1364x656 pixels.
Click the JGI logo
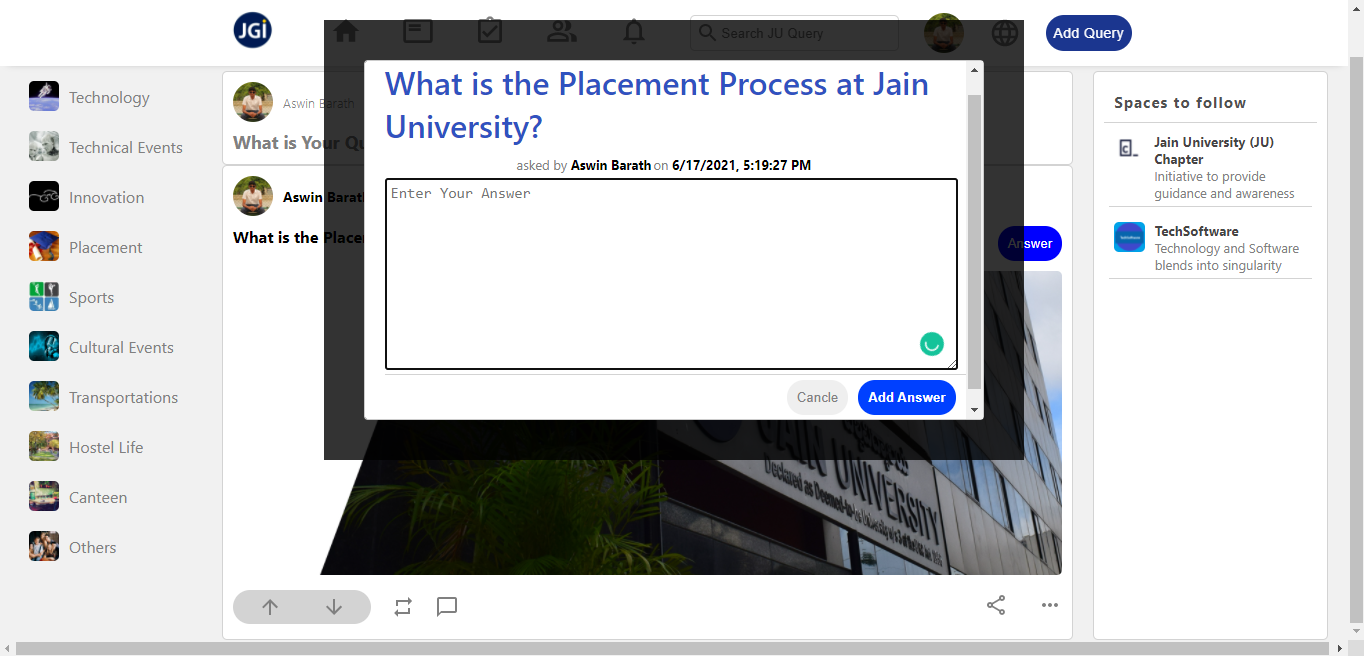point(252,30)
